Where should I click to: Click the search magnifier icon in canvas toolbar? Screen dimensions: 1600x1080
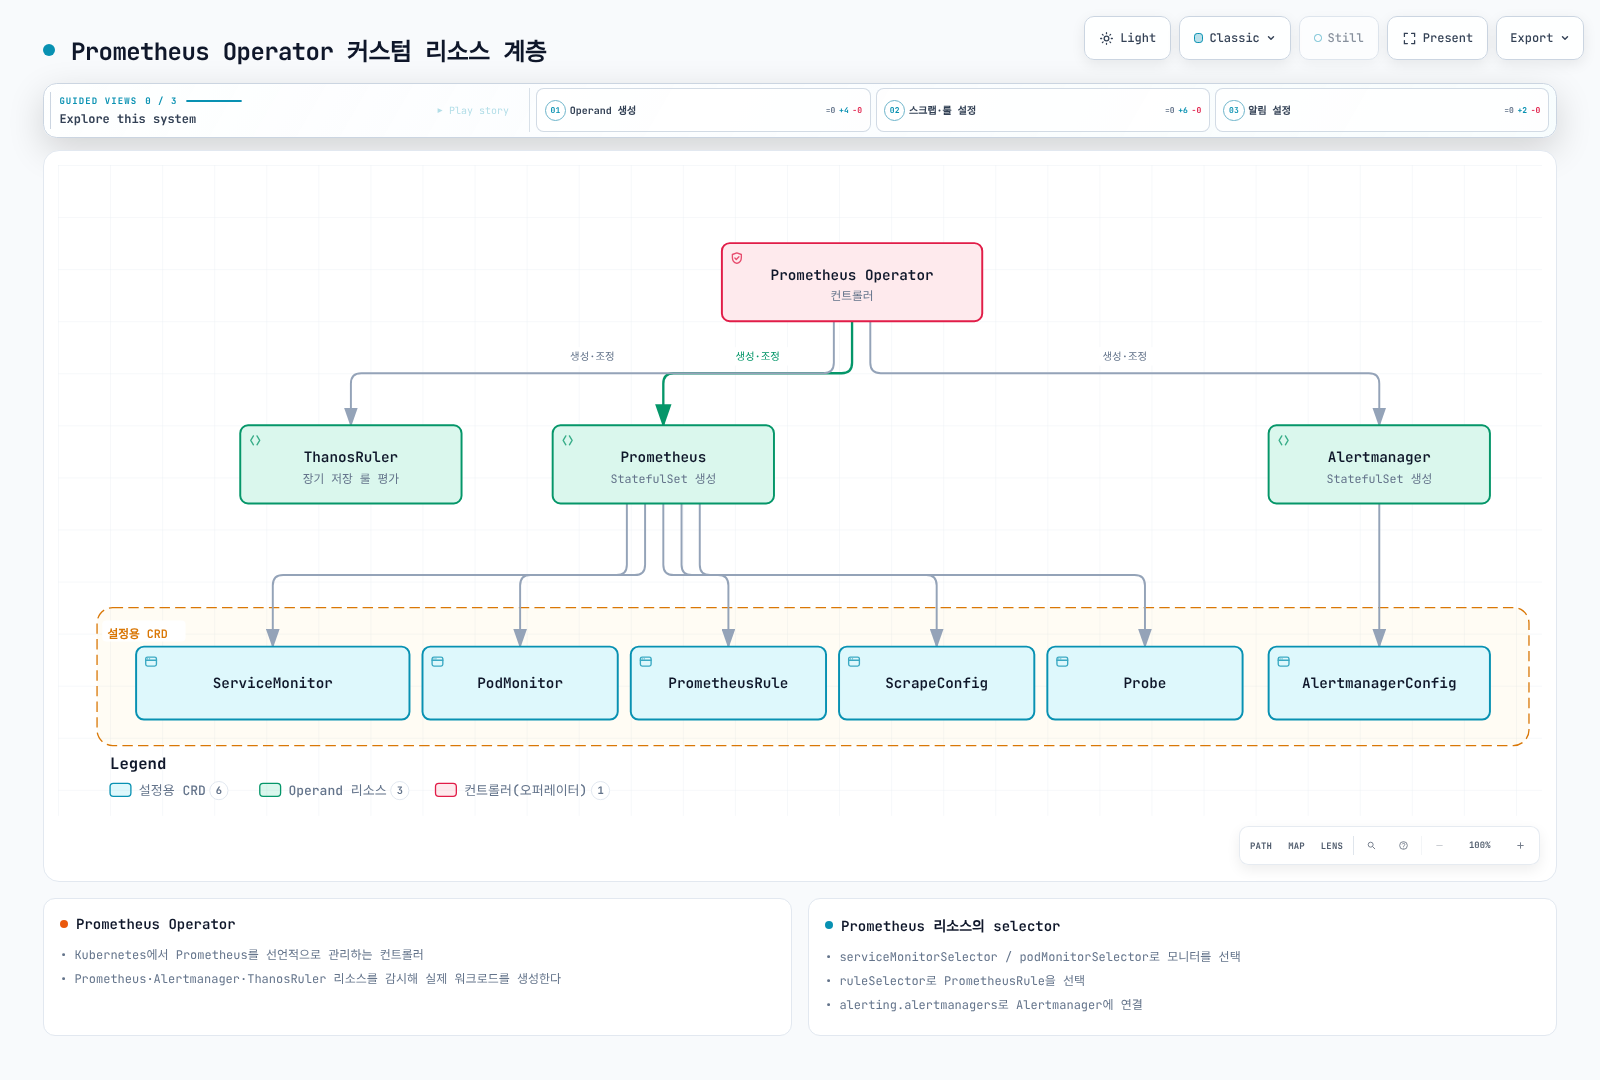click(1371, 846)
